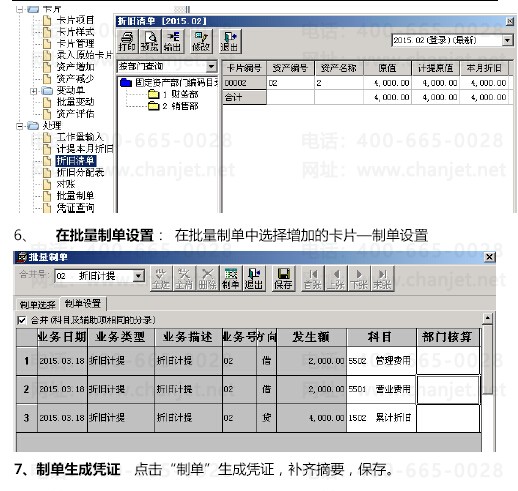Click the 打印 print icon in 折旧清单 toolbar
The width and height of the screenshot is (518, 491).
point(127,41)
